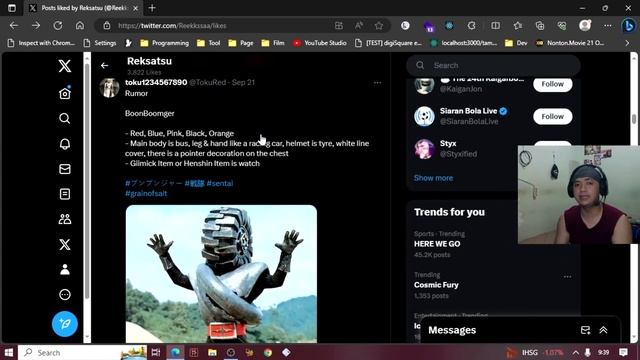The width and height of the screenshot is (640, 360).
Task: Open HERE WE GO trend
Action: click(x=437, y=244)
